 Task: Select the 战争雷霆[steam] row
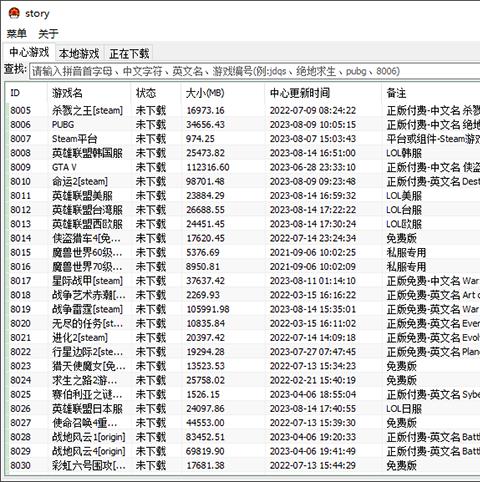click(x=243, y=309)
